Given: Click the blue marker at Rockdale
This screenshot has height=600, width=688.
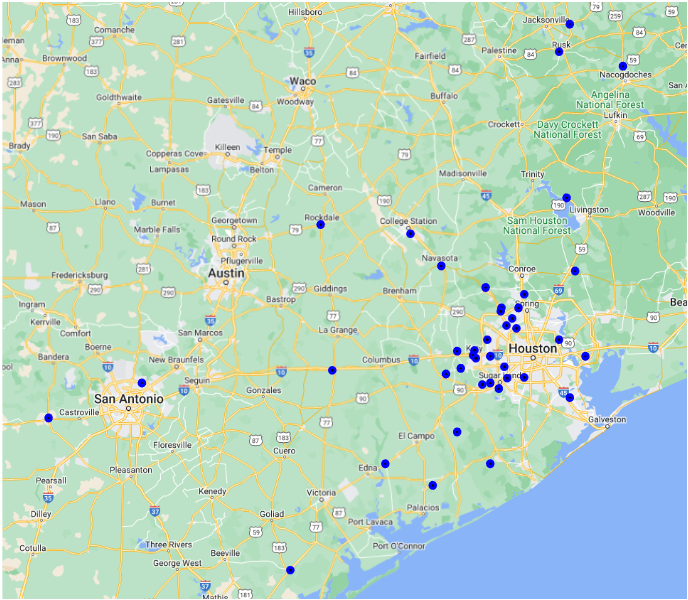Looking at the screenshot, I should (321, 225).
